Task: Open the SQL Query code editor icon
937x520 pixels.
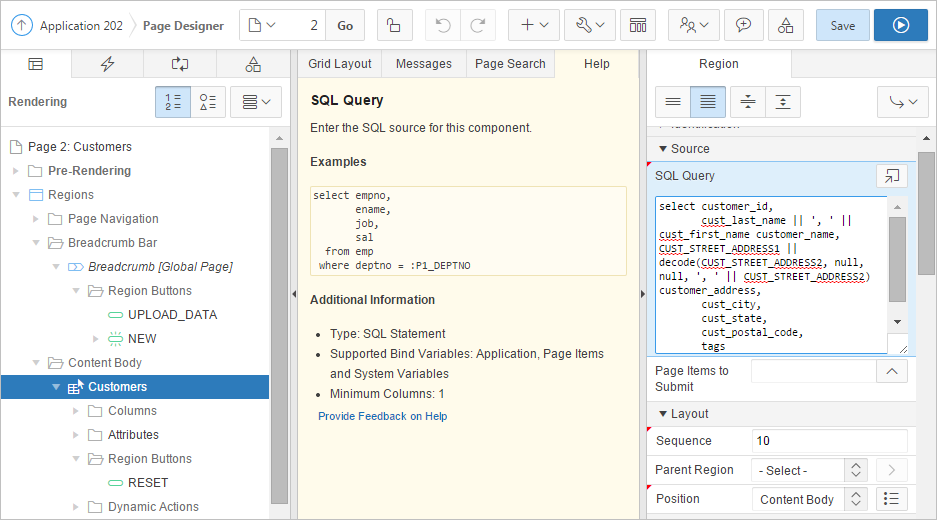Action: [891, 176]
